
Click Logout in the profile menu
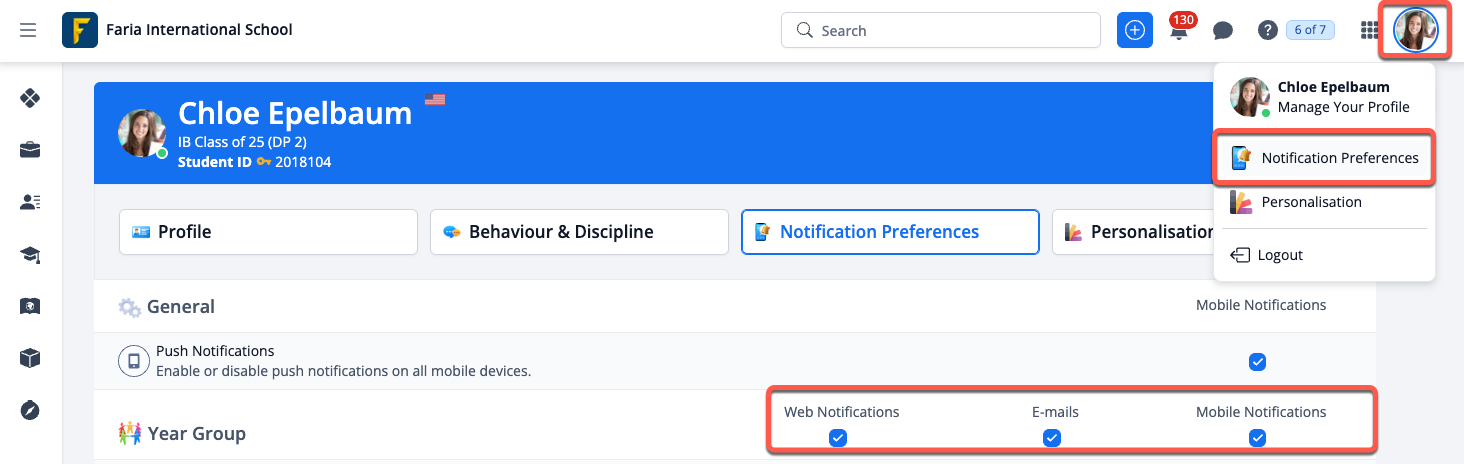click(x=1280, y=255)
